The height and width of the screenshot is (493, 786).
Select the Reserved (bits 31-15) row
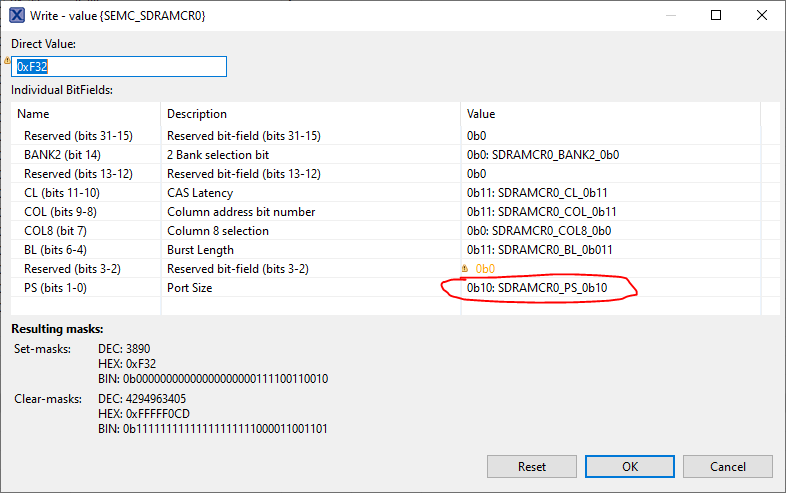pyautogui.click(x=78, y=136)
